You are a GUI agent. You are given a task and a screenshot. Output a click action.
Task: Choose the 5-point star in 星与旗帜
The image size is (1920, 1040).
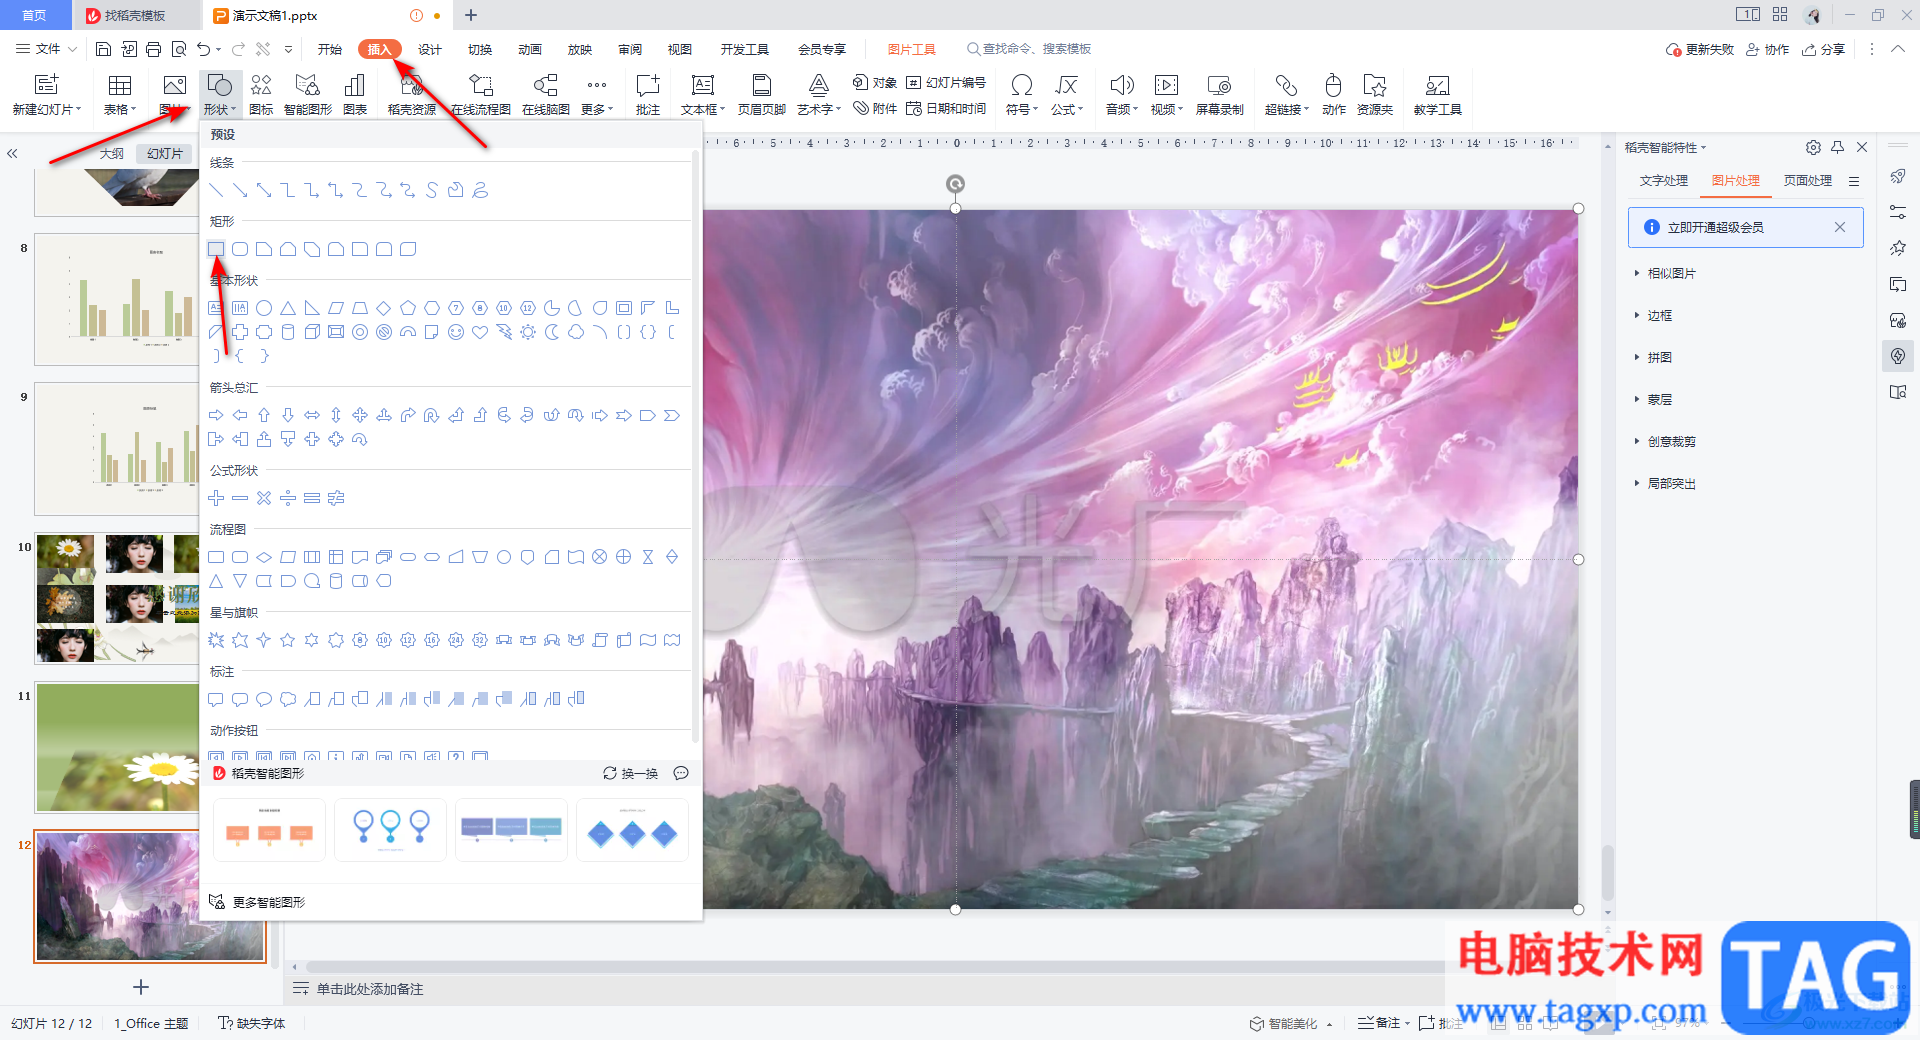click(288, 640)
